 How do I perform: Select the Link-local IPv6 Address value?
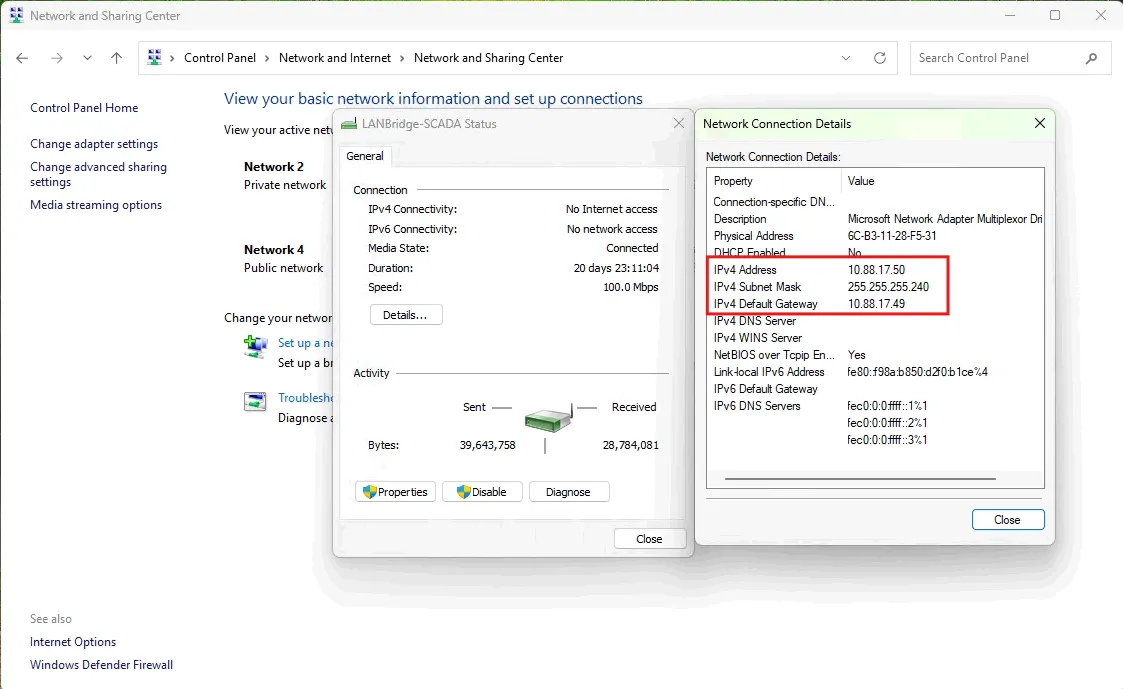click(x=917, y=372)
